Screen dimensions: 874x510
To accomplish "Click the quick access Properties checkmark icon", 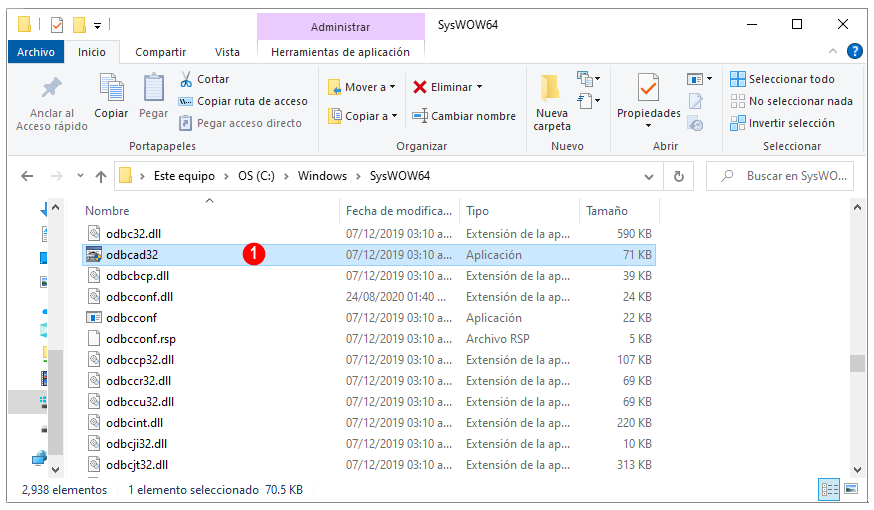I will (56, 25).
